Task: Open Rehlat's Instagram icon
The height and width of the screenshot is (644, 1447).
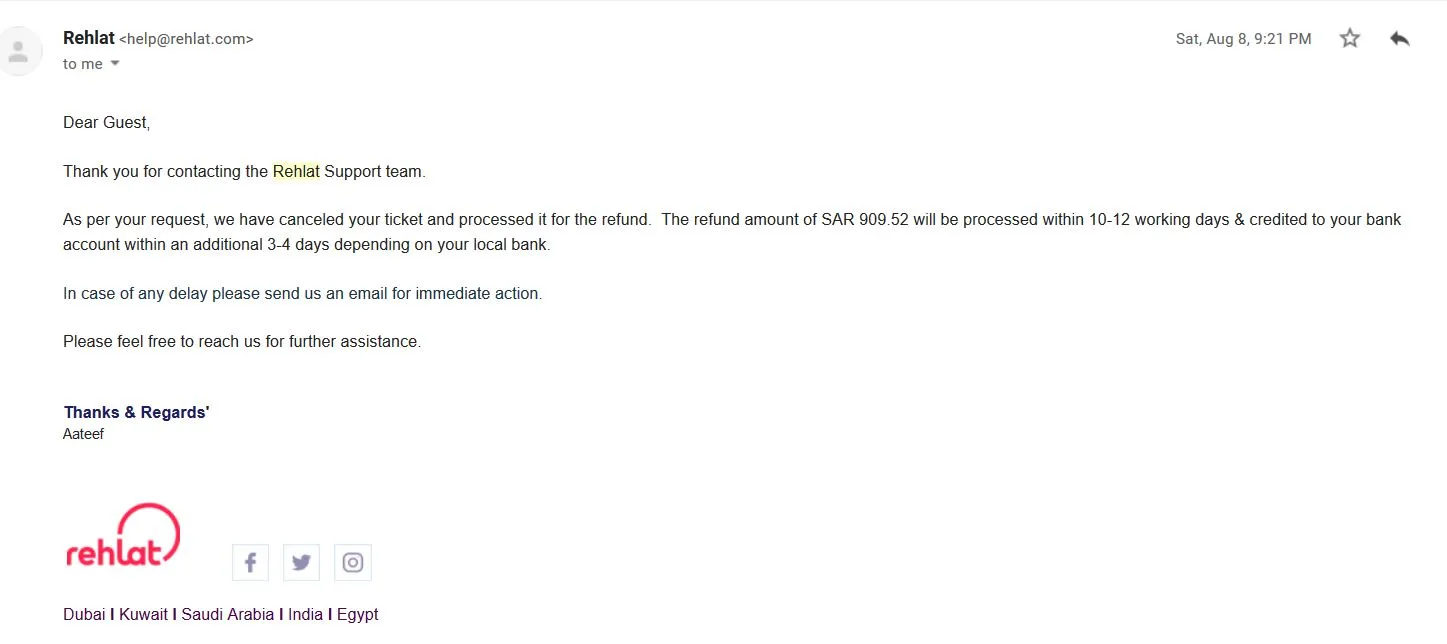Action: point(353,562)
